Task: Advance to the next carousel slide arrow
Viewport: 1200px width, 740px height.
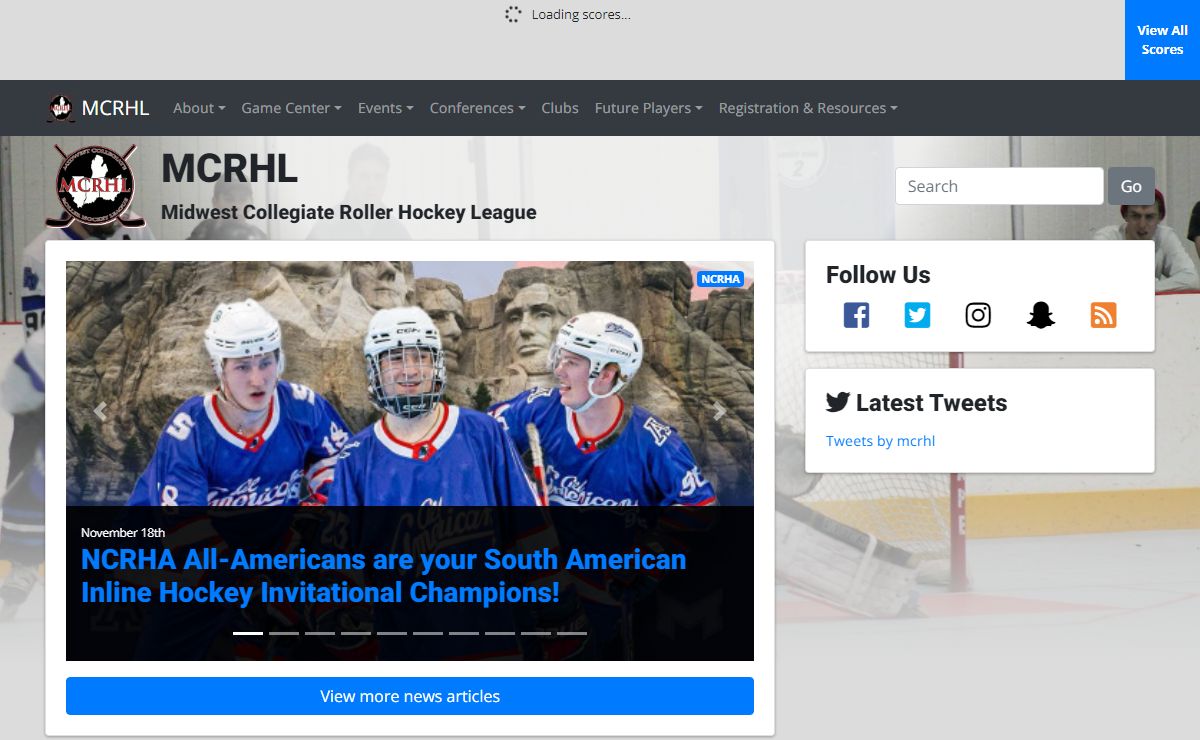Action: tap(720, 411)
